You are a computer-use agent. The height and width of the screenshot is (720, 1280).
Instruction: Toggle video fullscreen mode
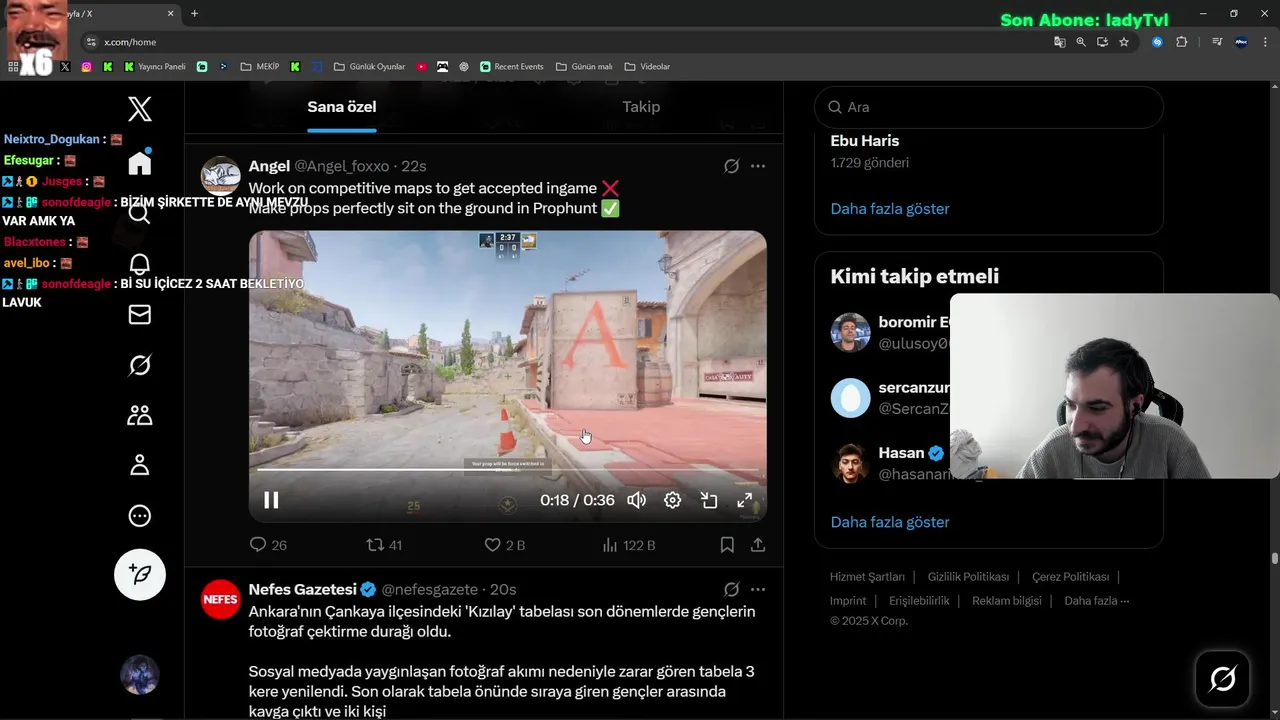[x=745, y=500]
